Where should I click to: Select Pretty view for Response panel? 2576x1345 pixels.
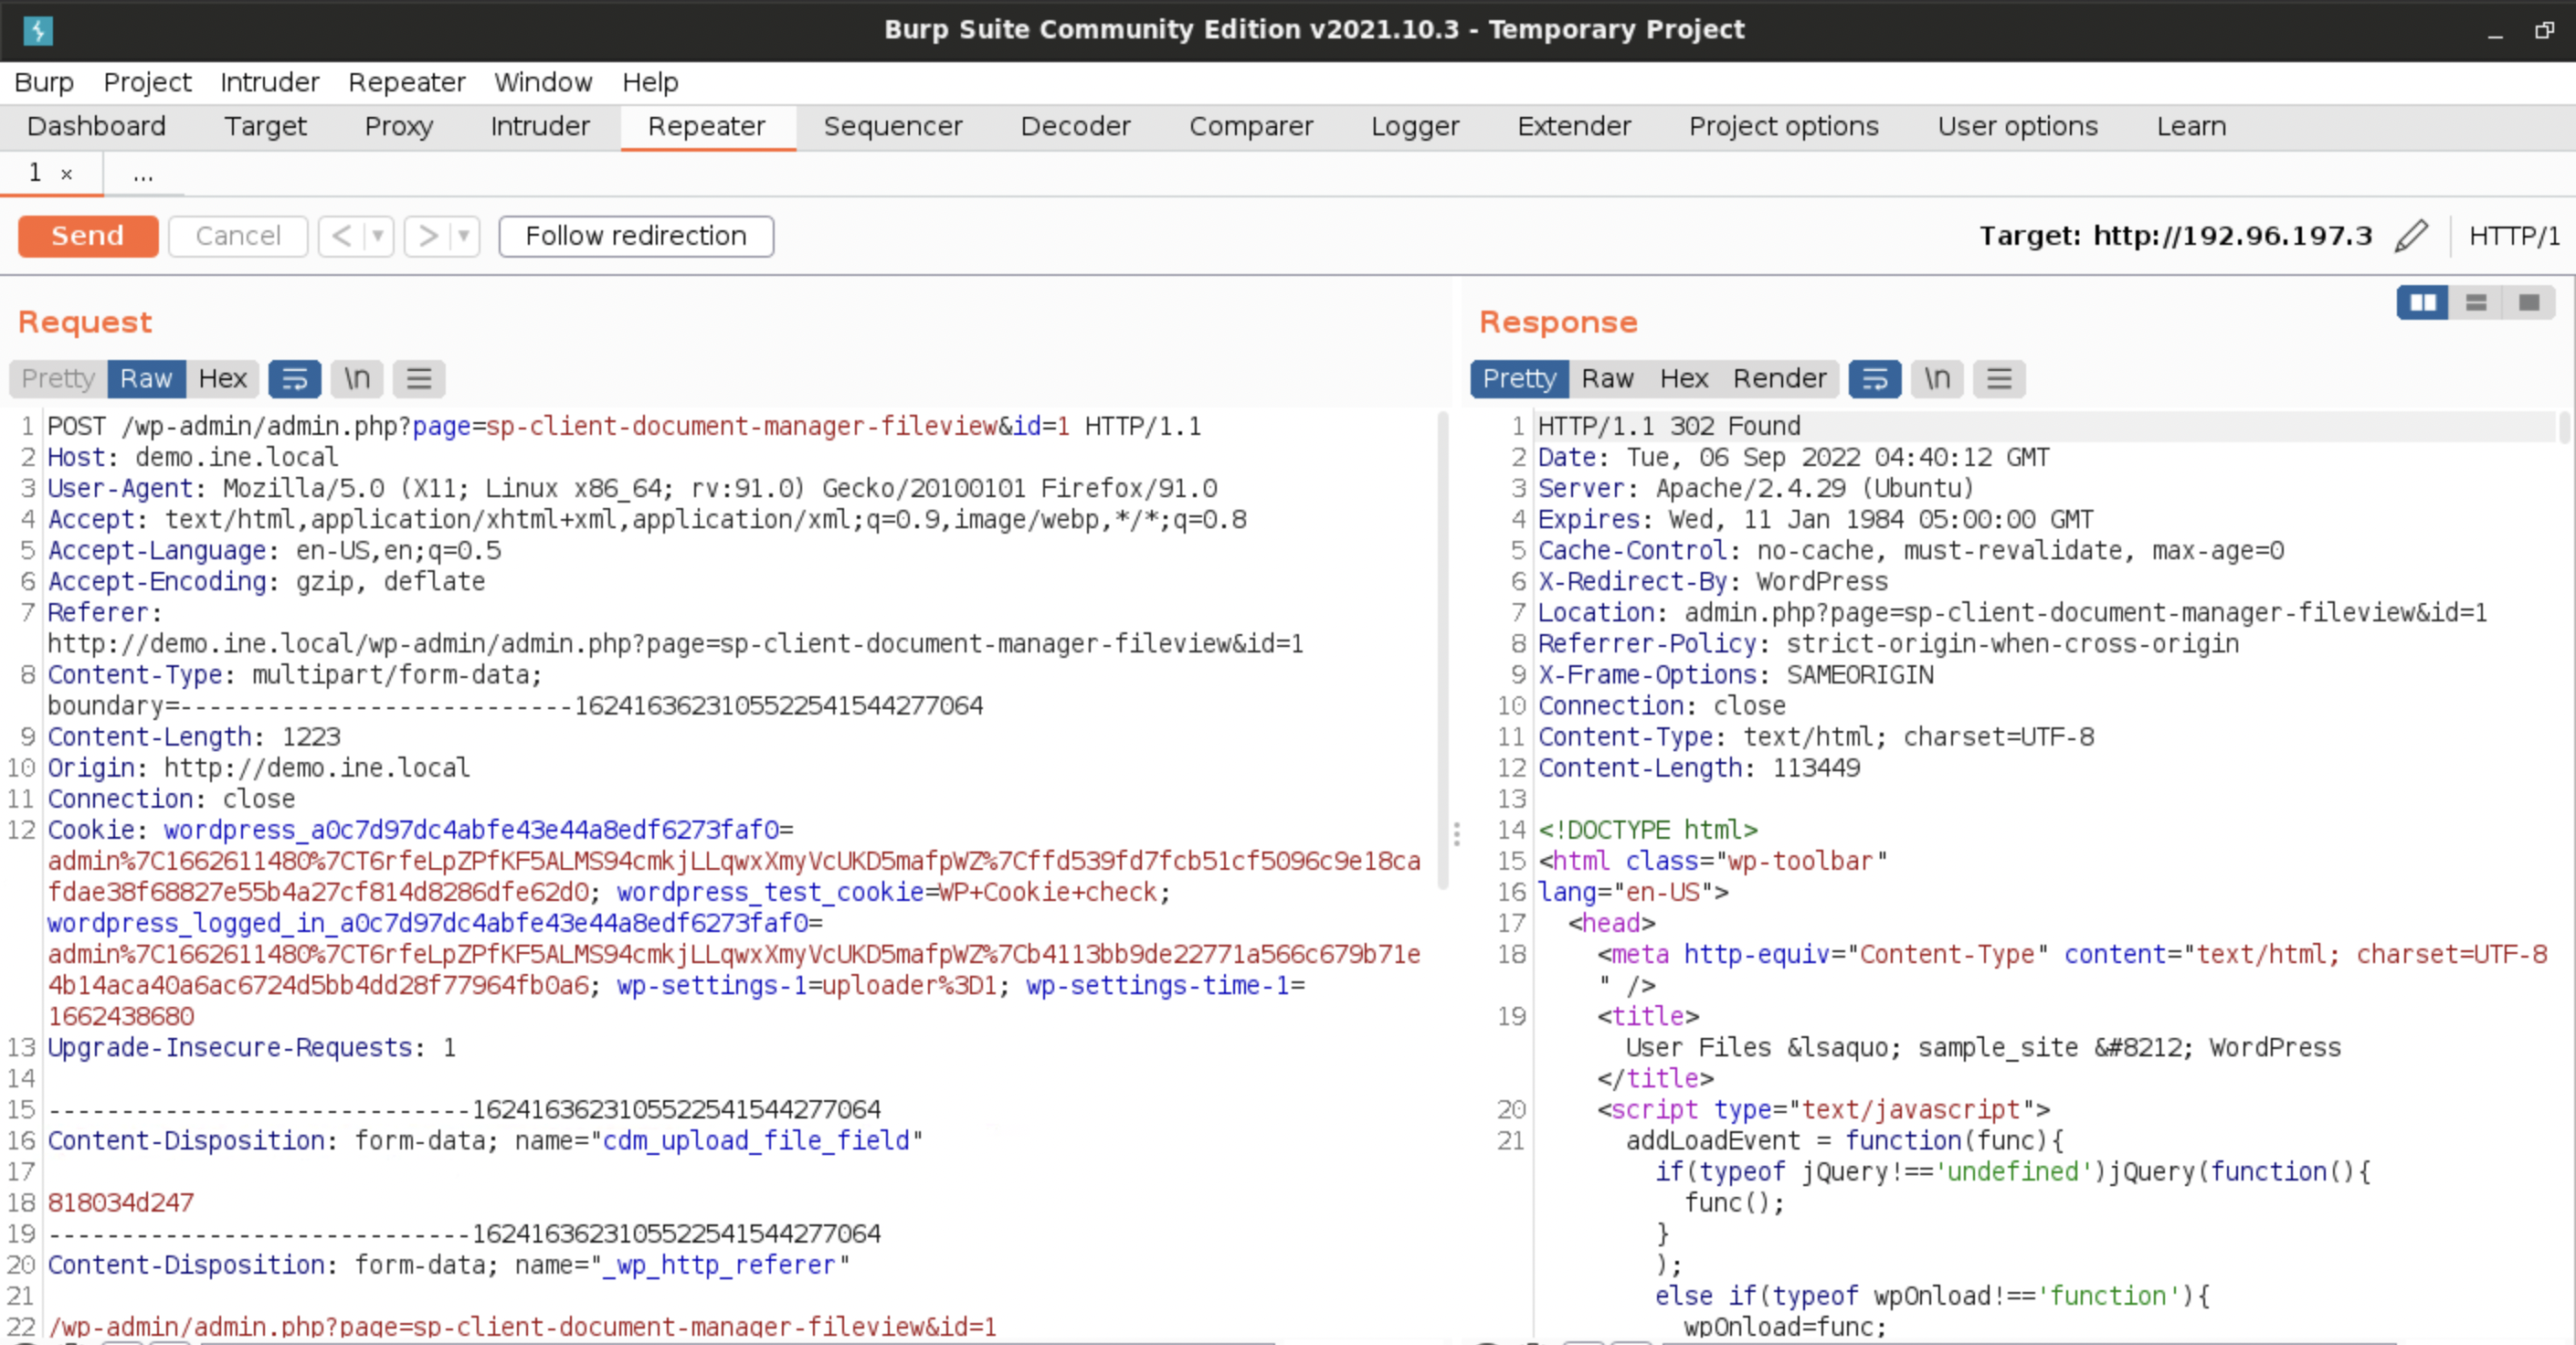[1518, 376]
